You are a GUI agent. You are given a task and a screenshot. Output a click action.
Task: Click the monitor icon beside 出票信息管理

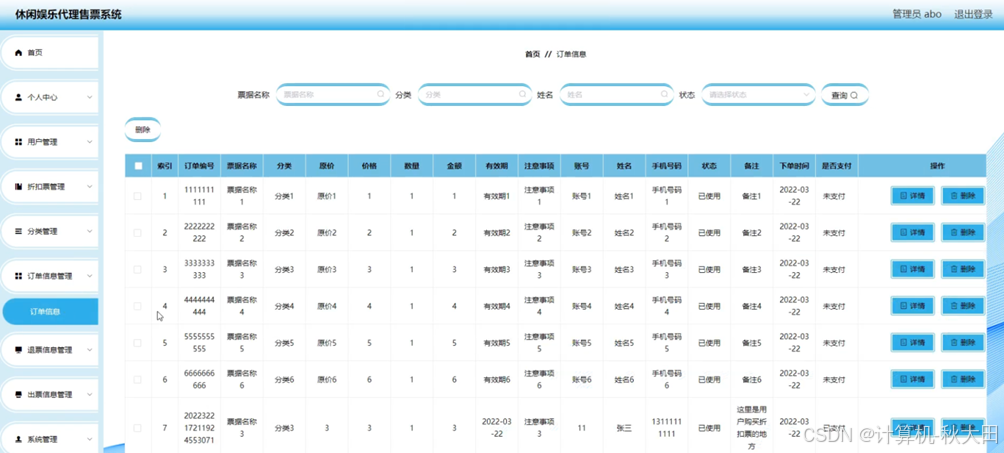[x=19, y=395]
